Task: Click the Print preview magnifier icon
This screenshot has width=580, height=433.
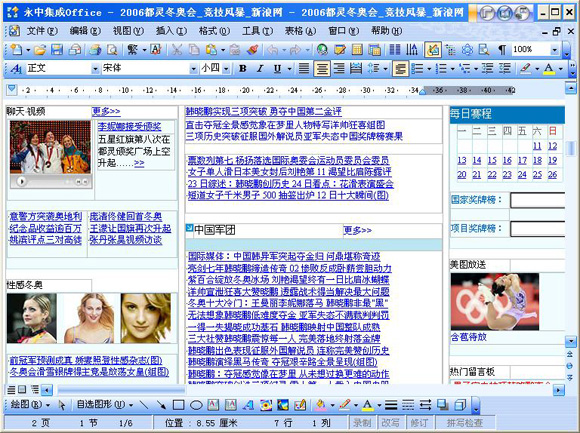Action: 112,49
